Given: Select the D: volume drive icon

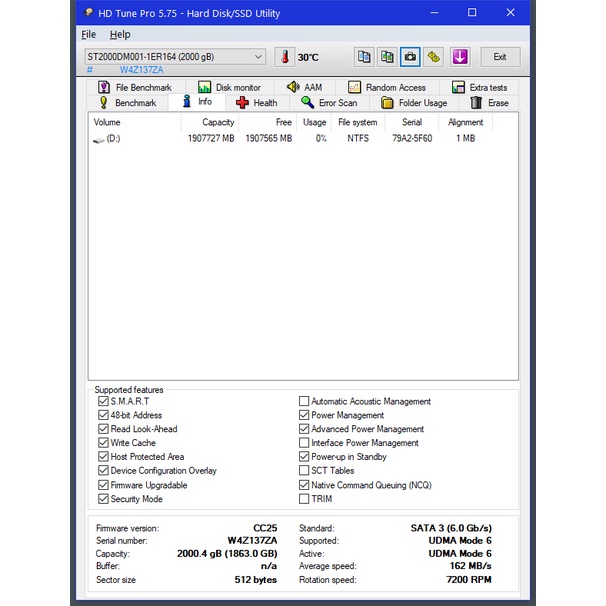Looking at the screenshot, I should [98, 139].
